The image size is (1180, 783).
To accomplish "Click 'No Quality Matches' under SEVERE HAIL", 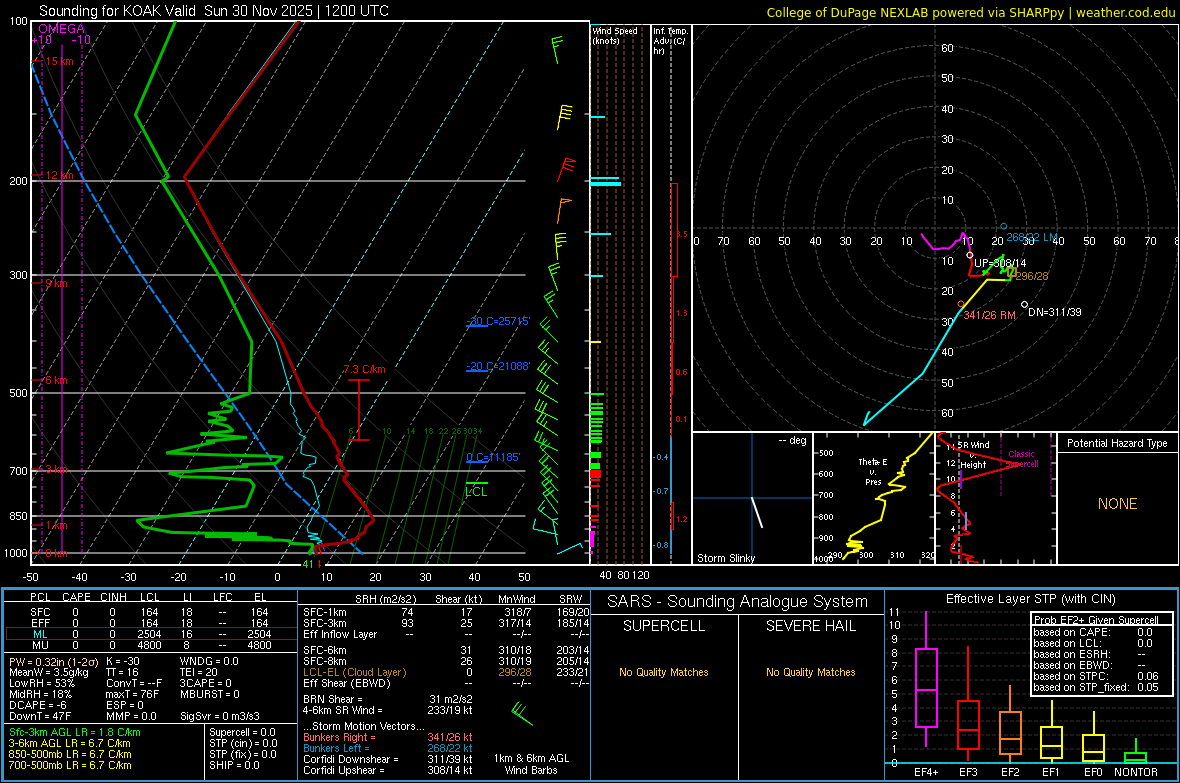I will [x=810, y=672].
